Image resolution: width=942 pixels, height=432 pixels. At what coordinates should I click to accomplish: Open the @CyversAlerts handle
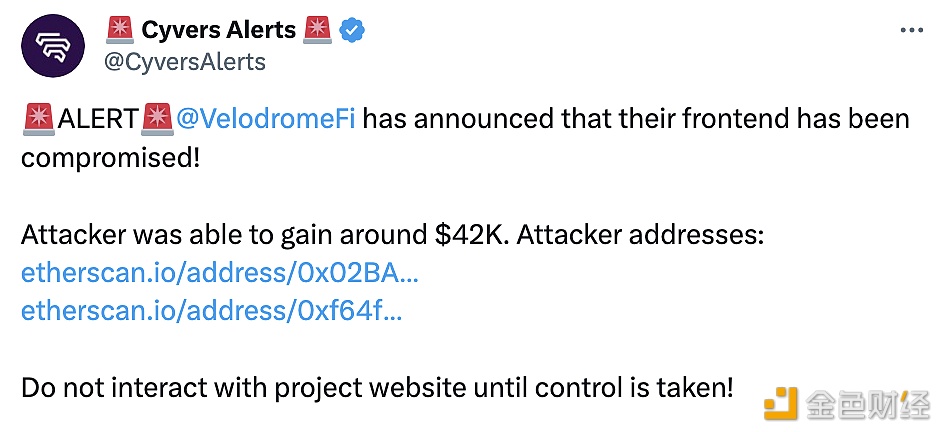tap(184, 62)
